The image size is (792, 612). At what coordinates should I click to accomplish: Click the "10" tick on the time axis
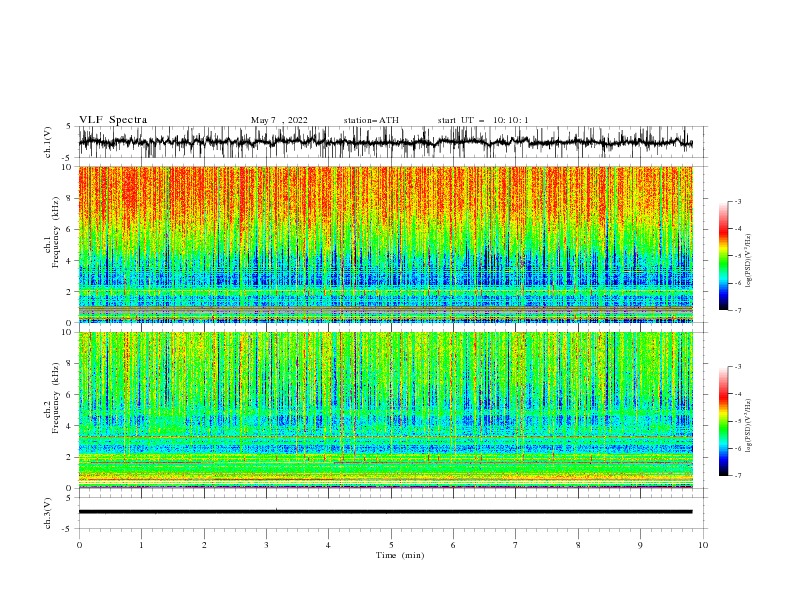tap(703, 545)
